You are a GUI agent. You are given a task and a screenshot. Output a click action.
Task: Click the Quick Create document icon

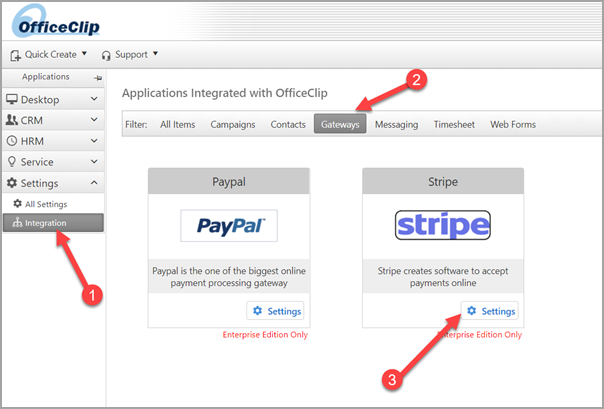15,55
